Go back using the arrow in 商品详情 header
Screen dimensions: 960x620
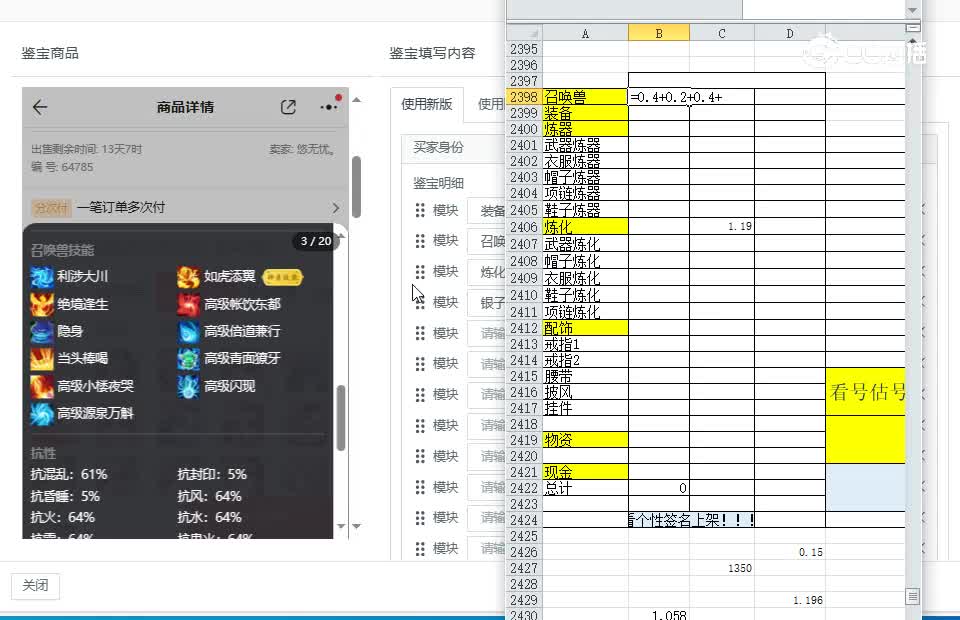(40, 108)
